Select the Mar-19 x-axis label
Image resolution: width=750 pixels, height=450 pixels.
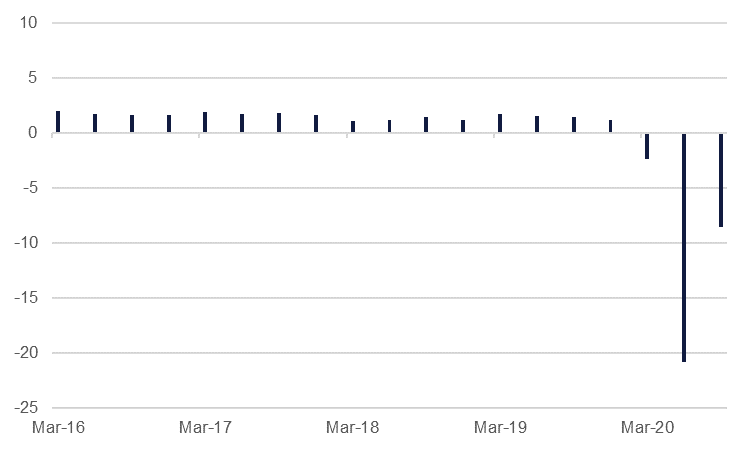[500, 428]
